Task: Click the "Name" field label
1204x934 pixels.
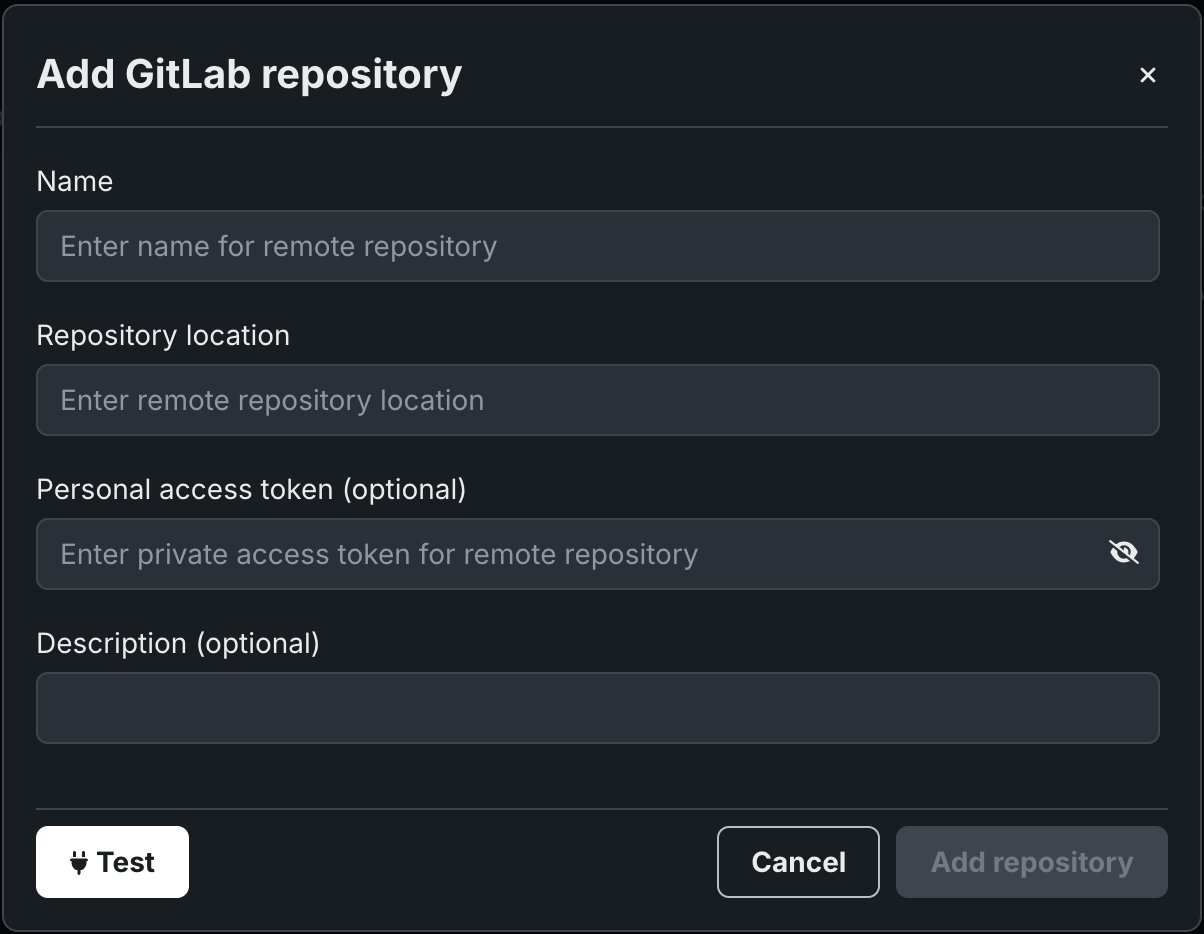Action: 75,181
